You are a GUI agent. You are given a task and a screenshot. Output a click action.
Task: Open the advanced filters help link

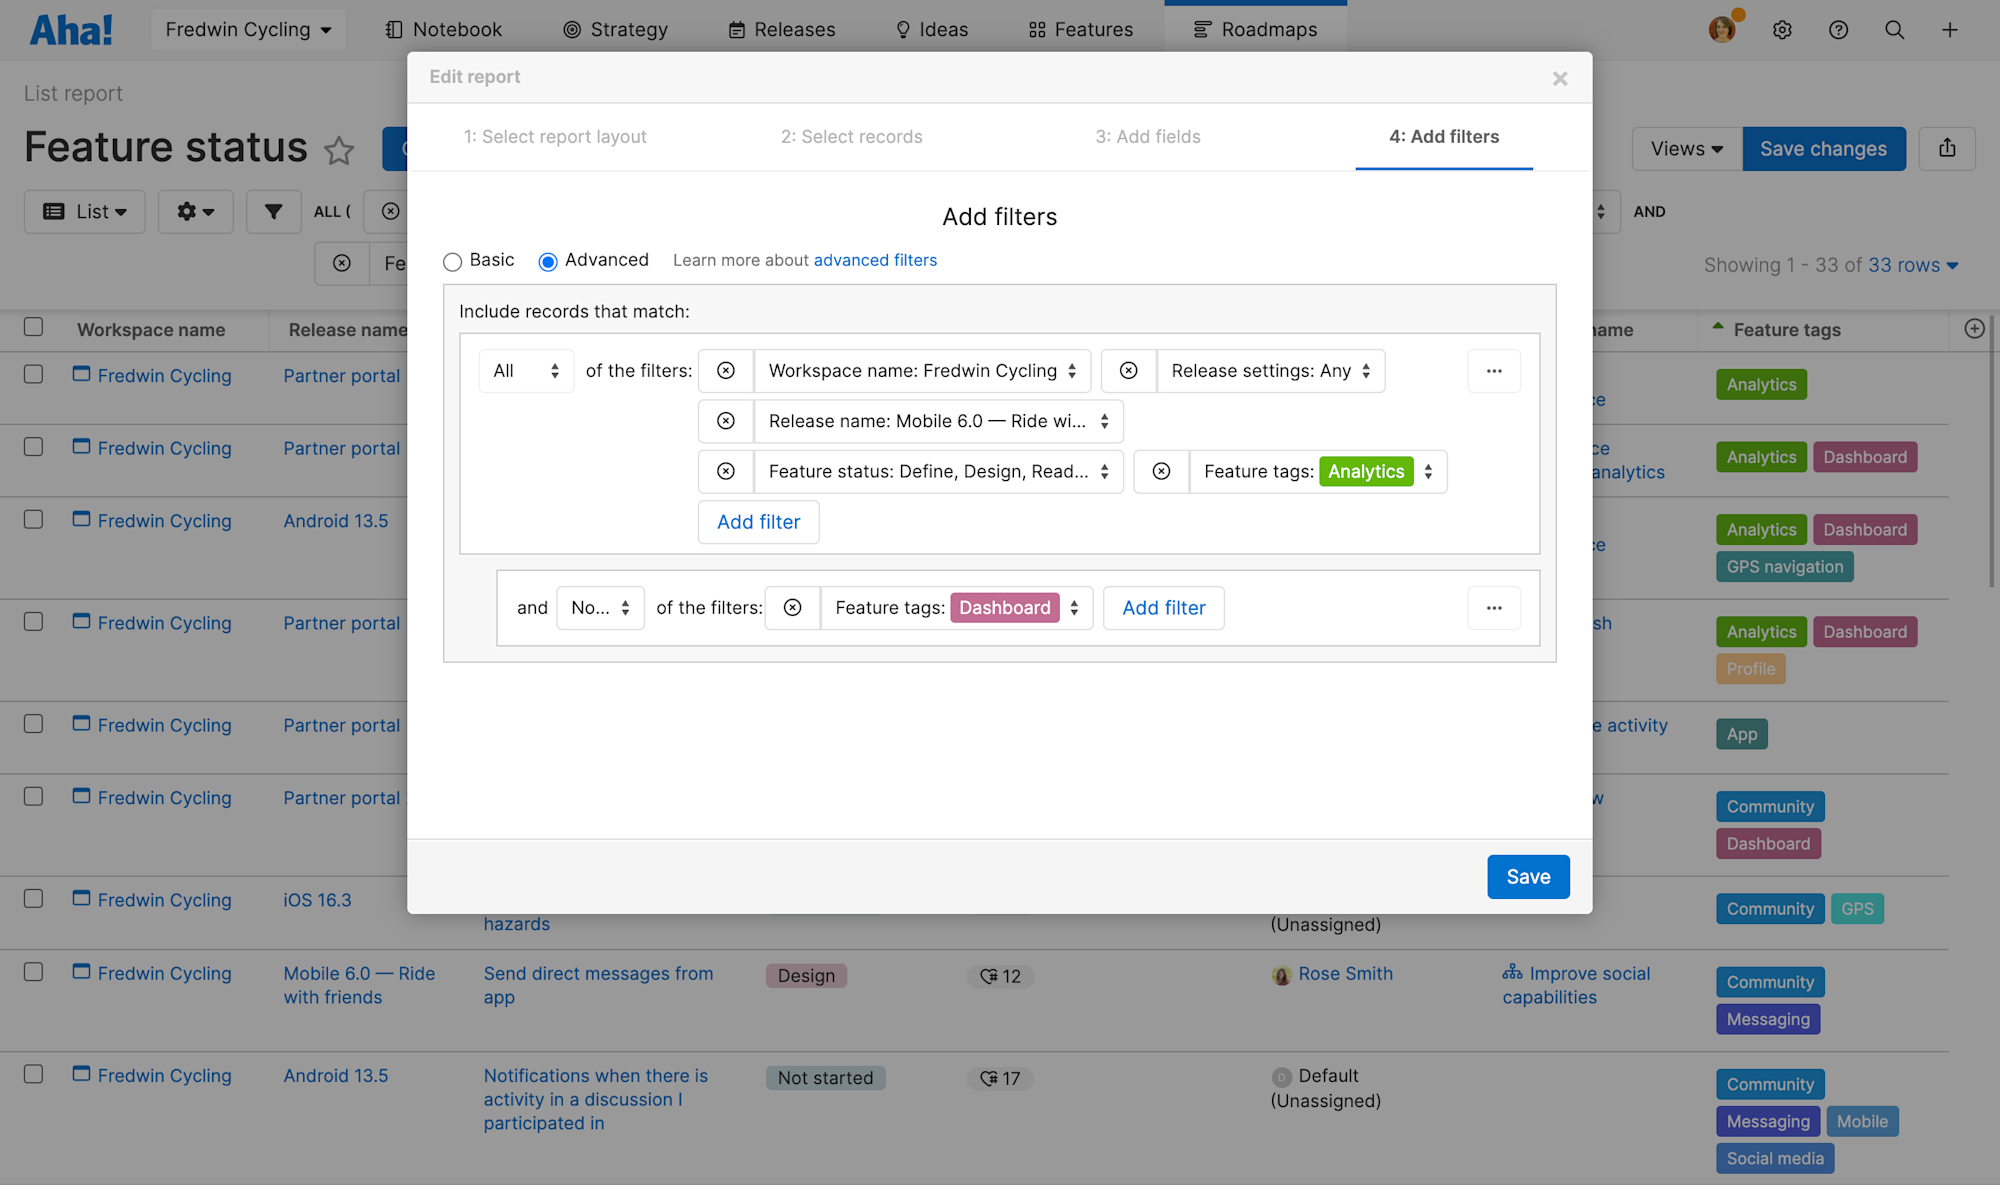(875, 260)
